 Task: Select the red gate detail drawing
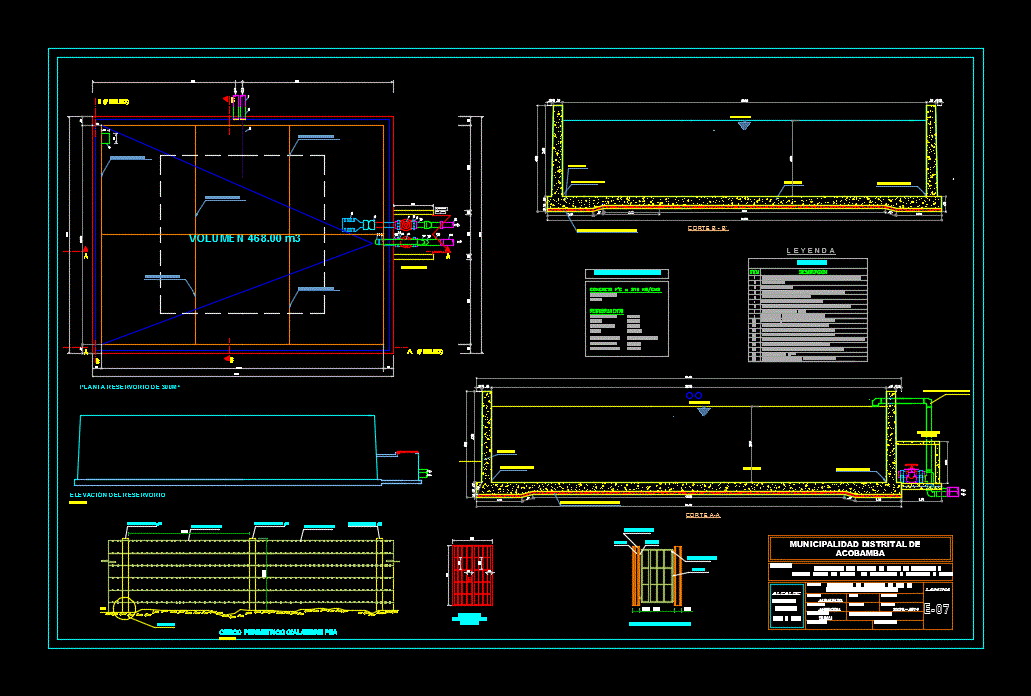pos(471,575)
